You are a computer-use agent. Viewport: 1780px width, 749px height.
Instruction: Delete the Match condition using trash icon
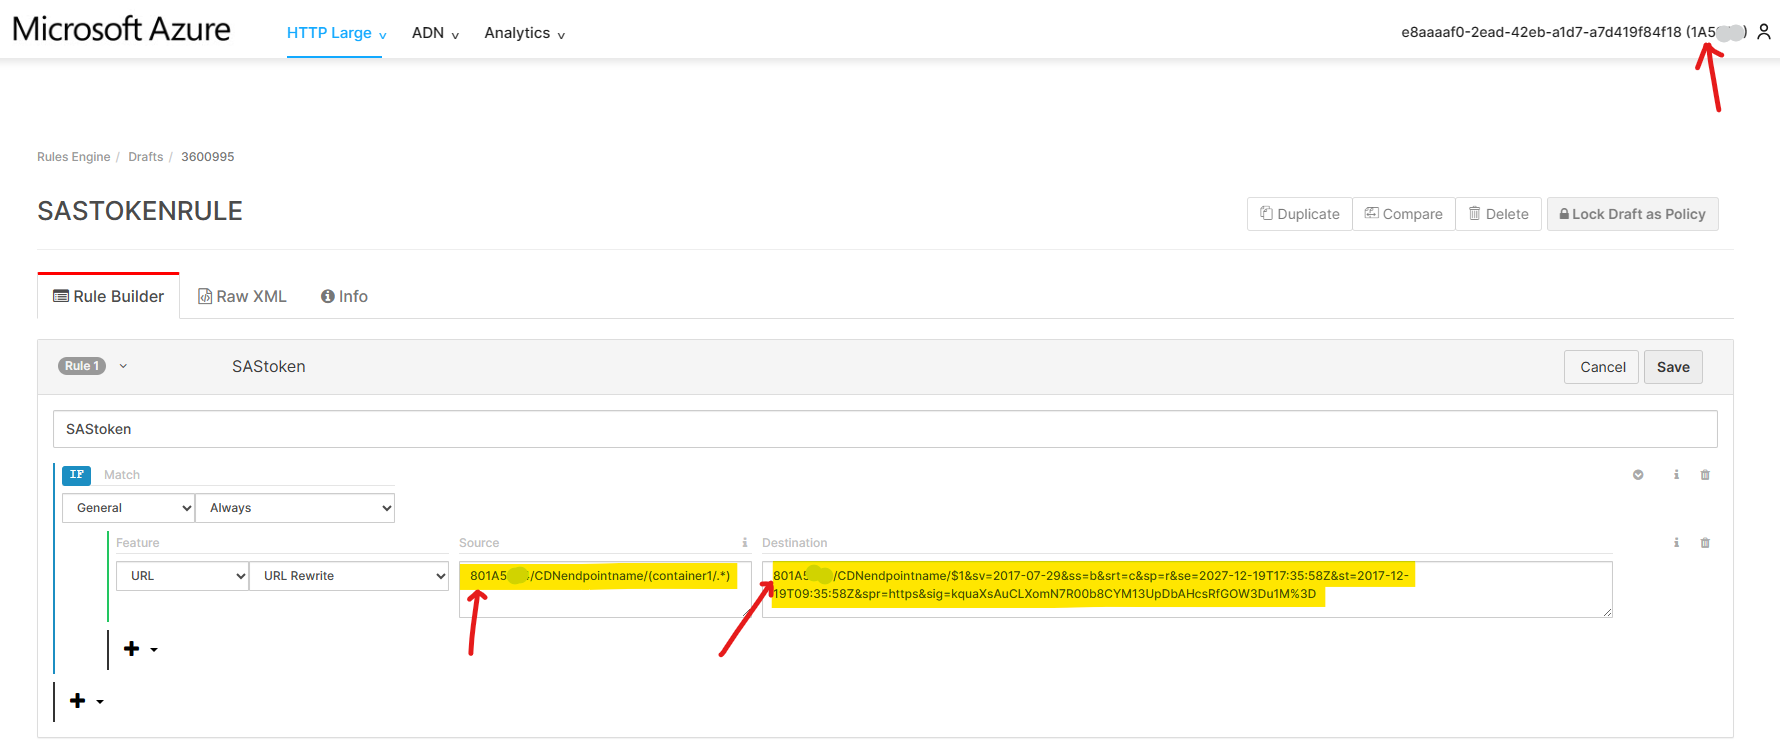click(1705, 475)
